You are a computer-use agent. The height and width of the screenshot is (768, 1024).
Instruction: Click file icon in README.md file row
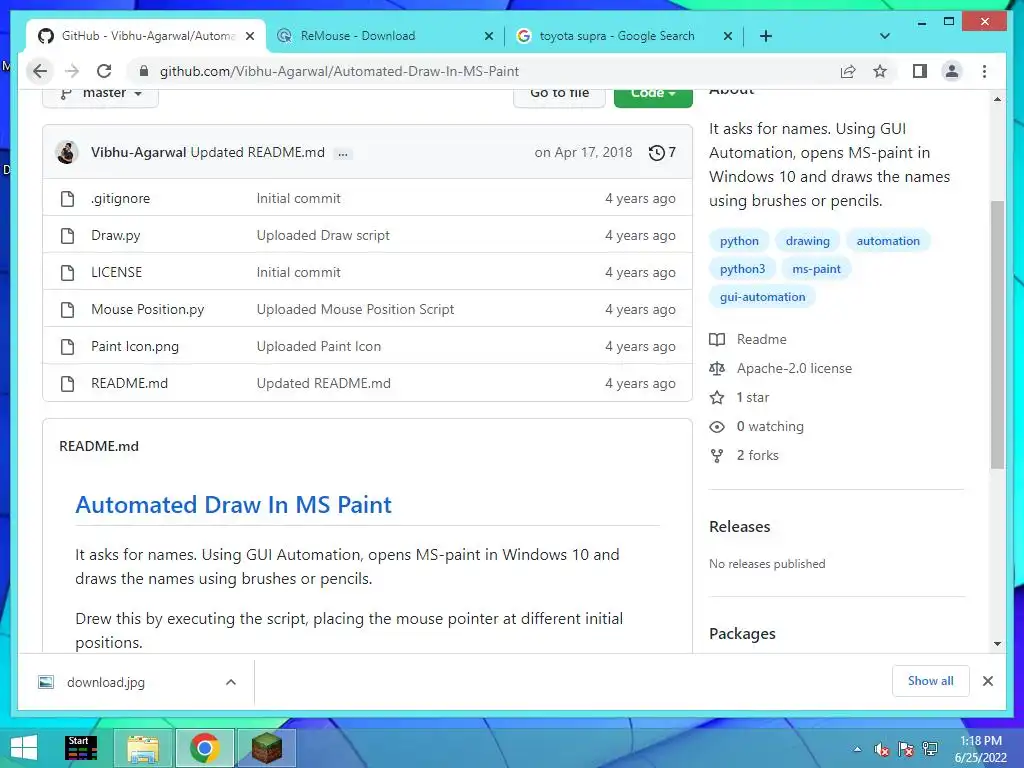67,383
